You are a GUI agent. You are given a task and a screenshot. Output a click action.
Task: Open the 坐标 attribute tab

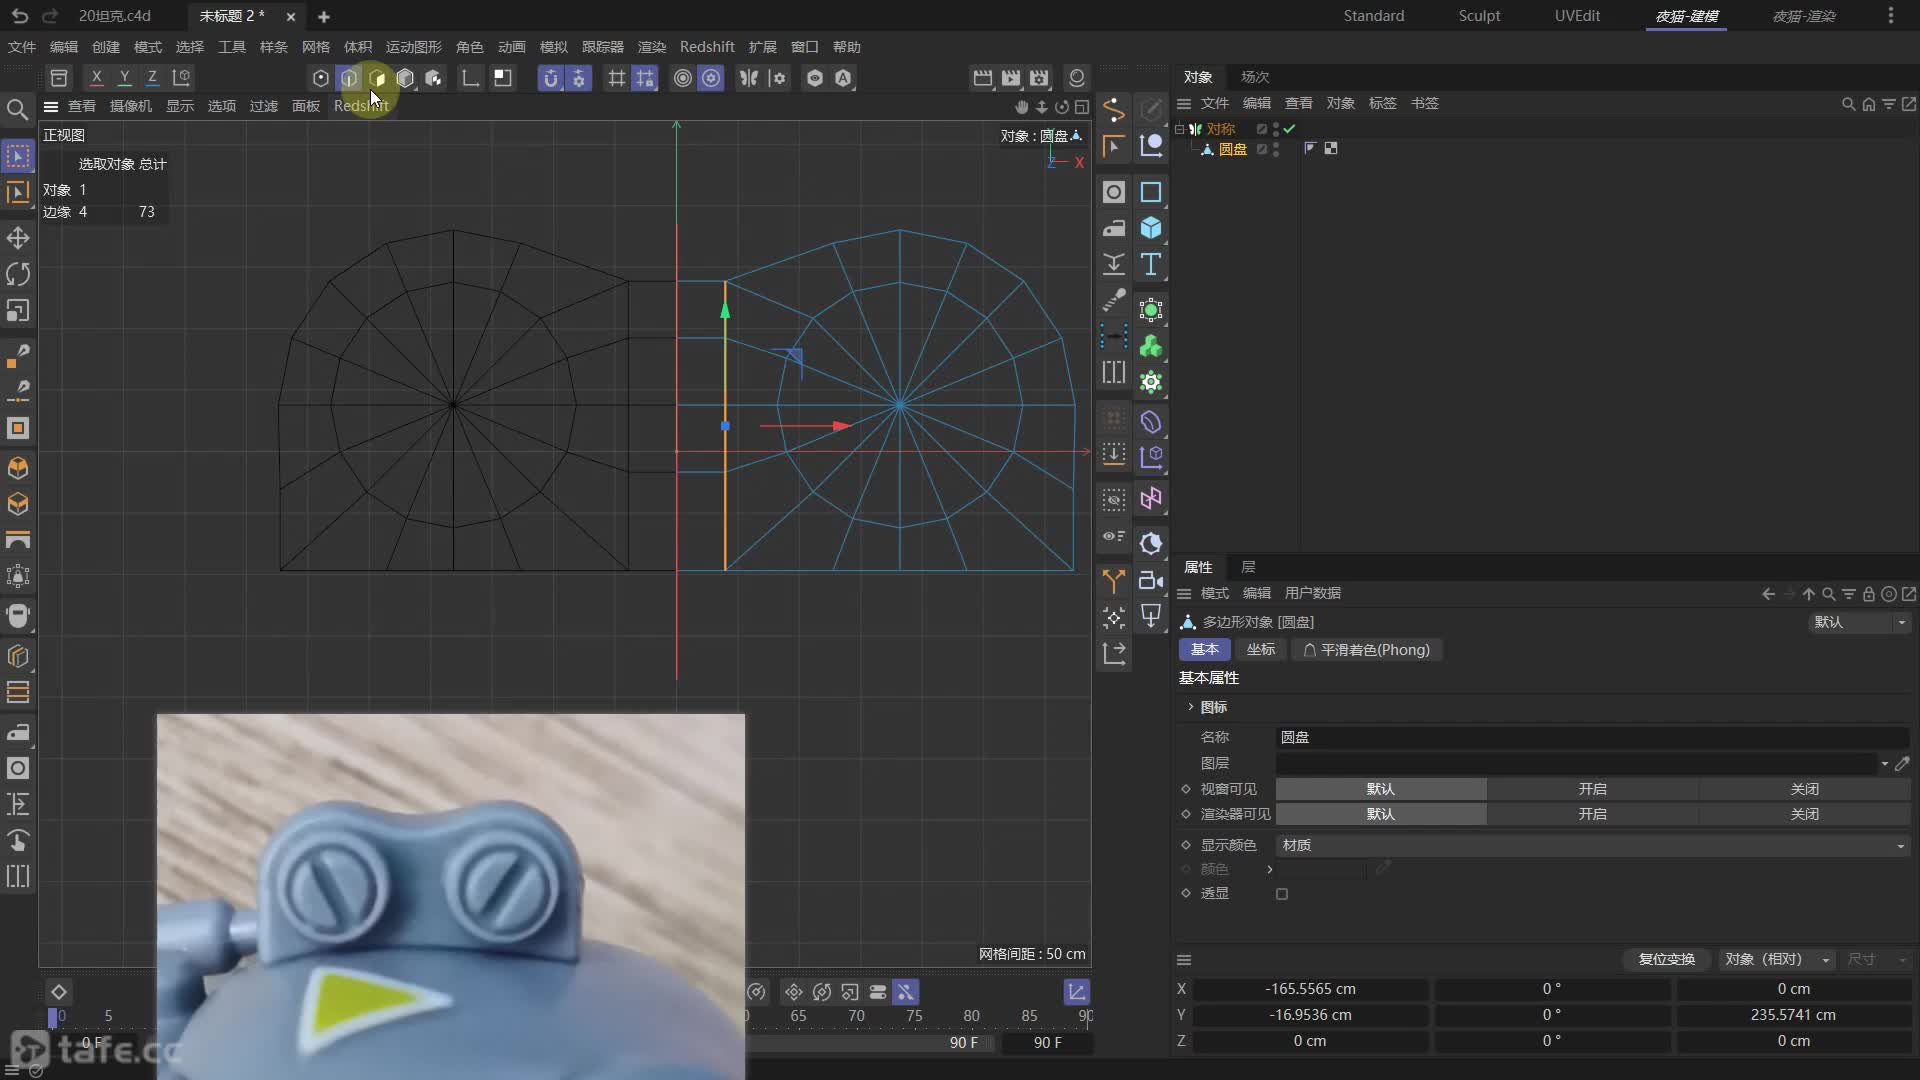1260,650
